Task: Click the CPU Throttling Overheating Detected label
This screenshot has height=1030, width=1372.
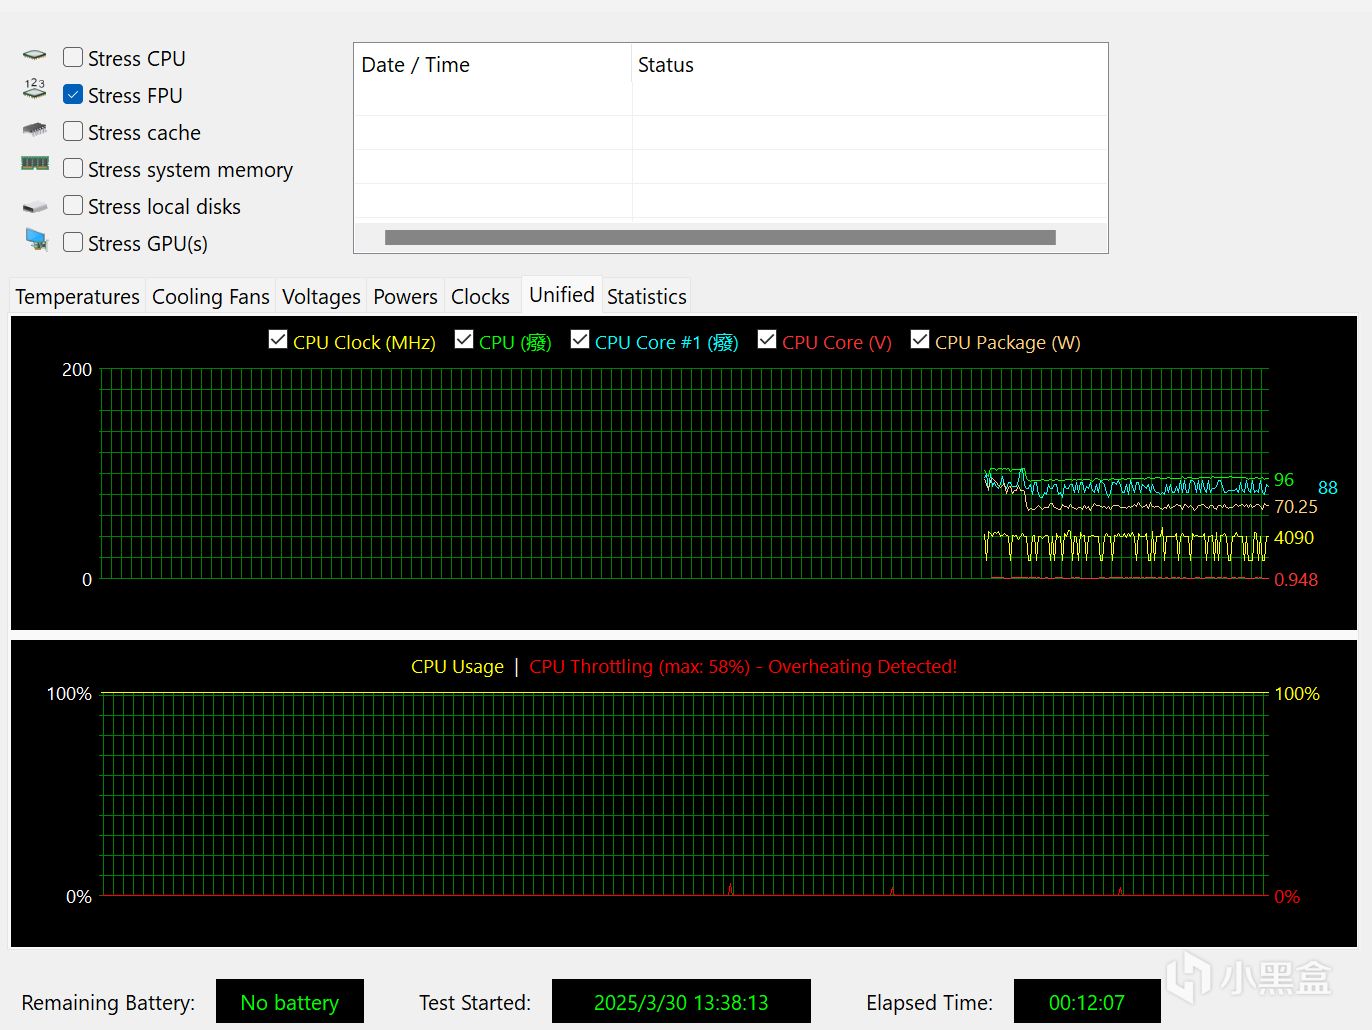Action: (x=743, y=667)
